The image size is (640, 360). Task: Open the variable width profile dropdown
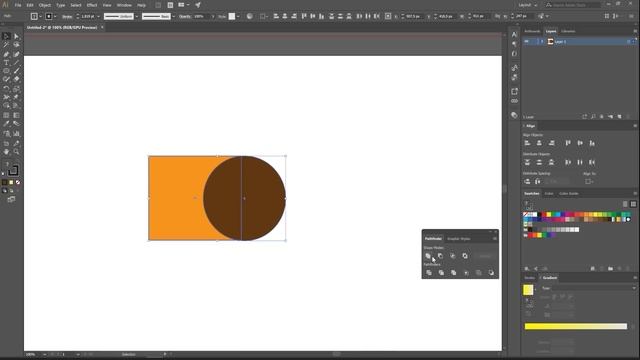point(136,16)
